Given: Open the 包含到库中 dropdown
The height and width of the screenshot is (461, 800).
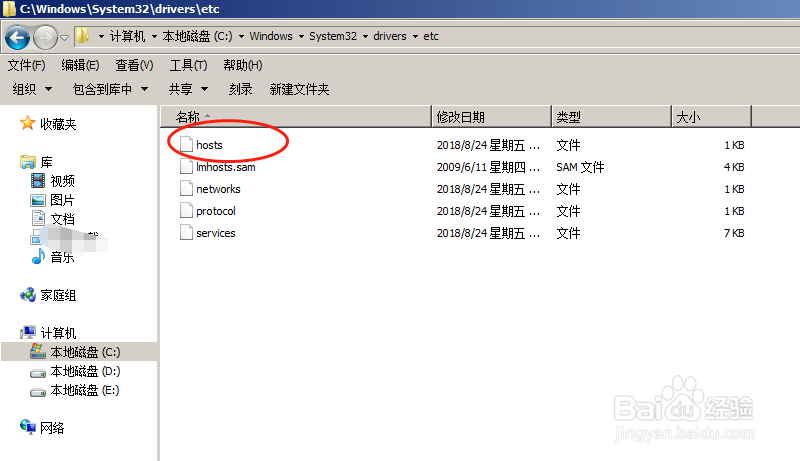Looking at the screenshot, I should click(x=110, y=89).
